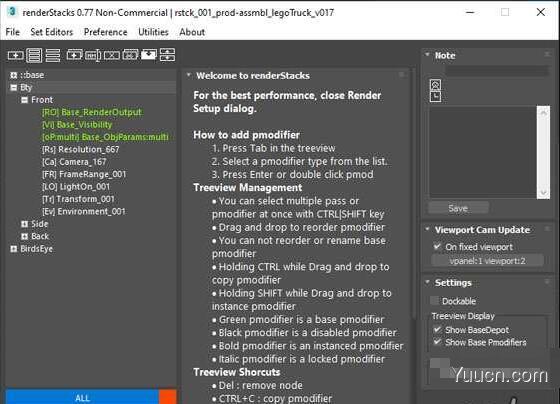560x404 pixels.
Task: Click the blue ALL button
Action: coord(82,397)
